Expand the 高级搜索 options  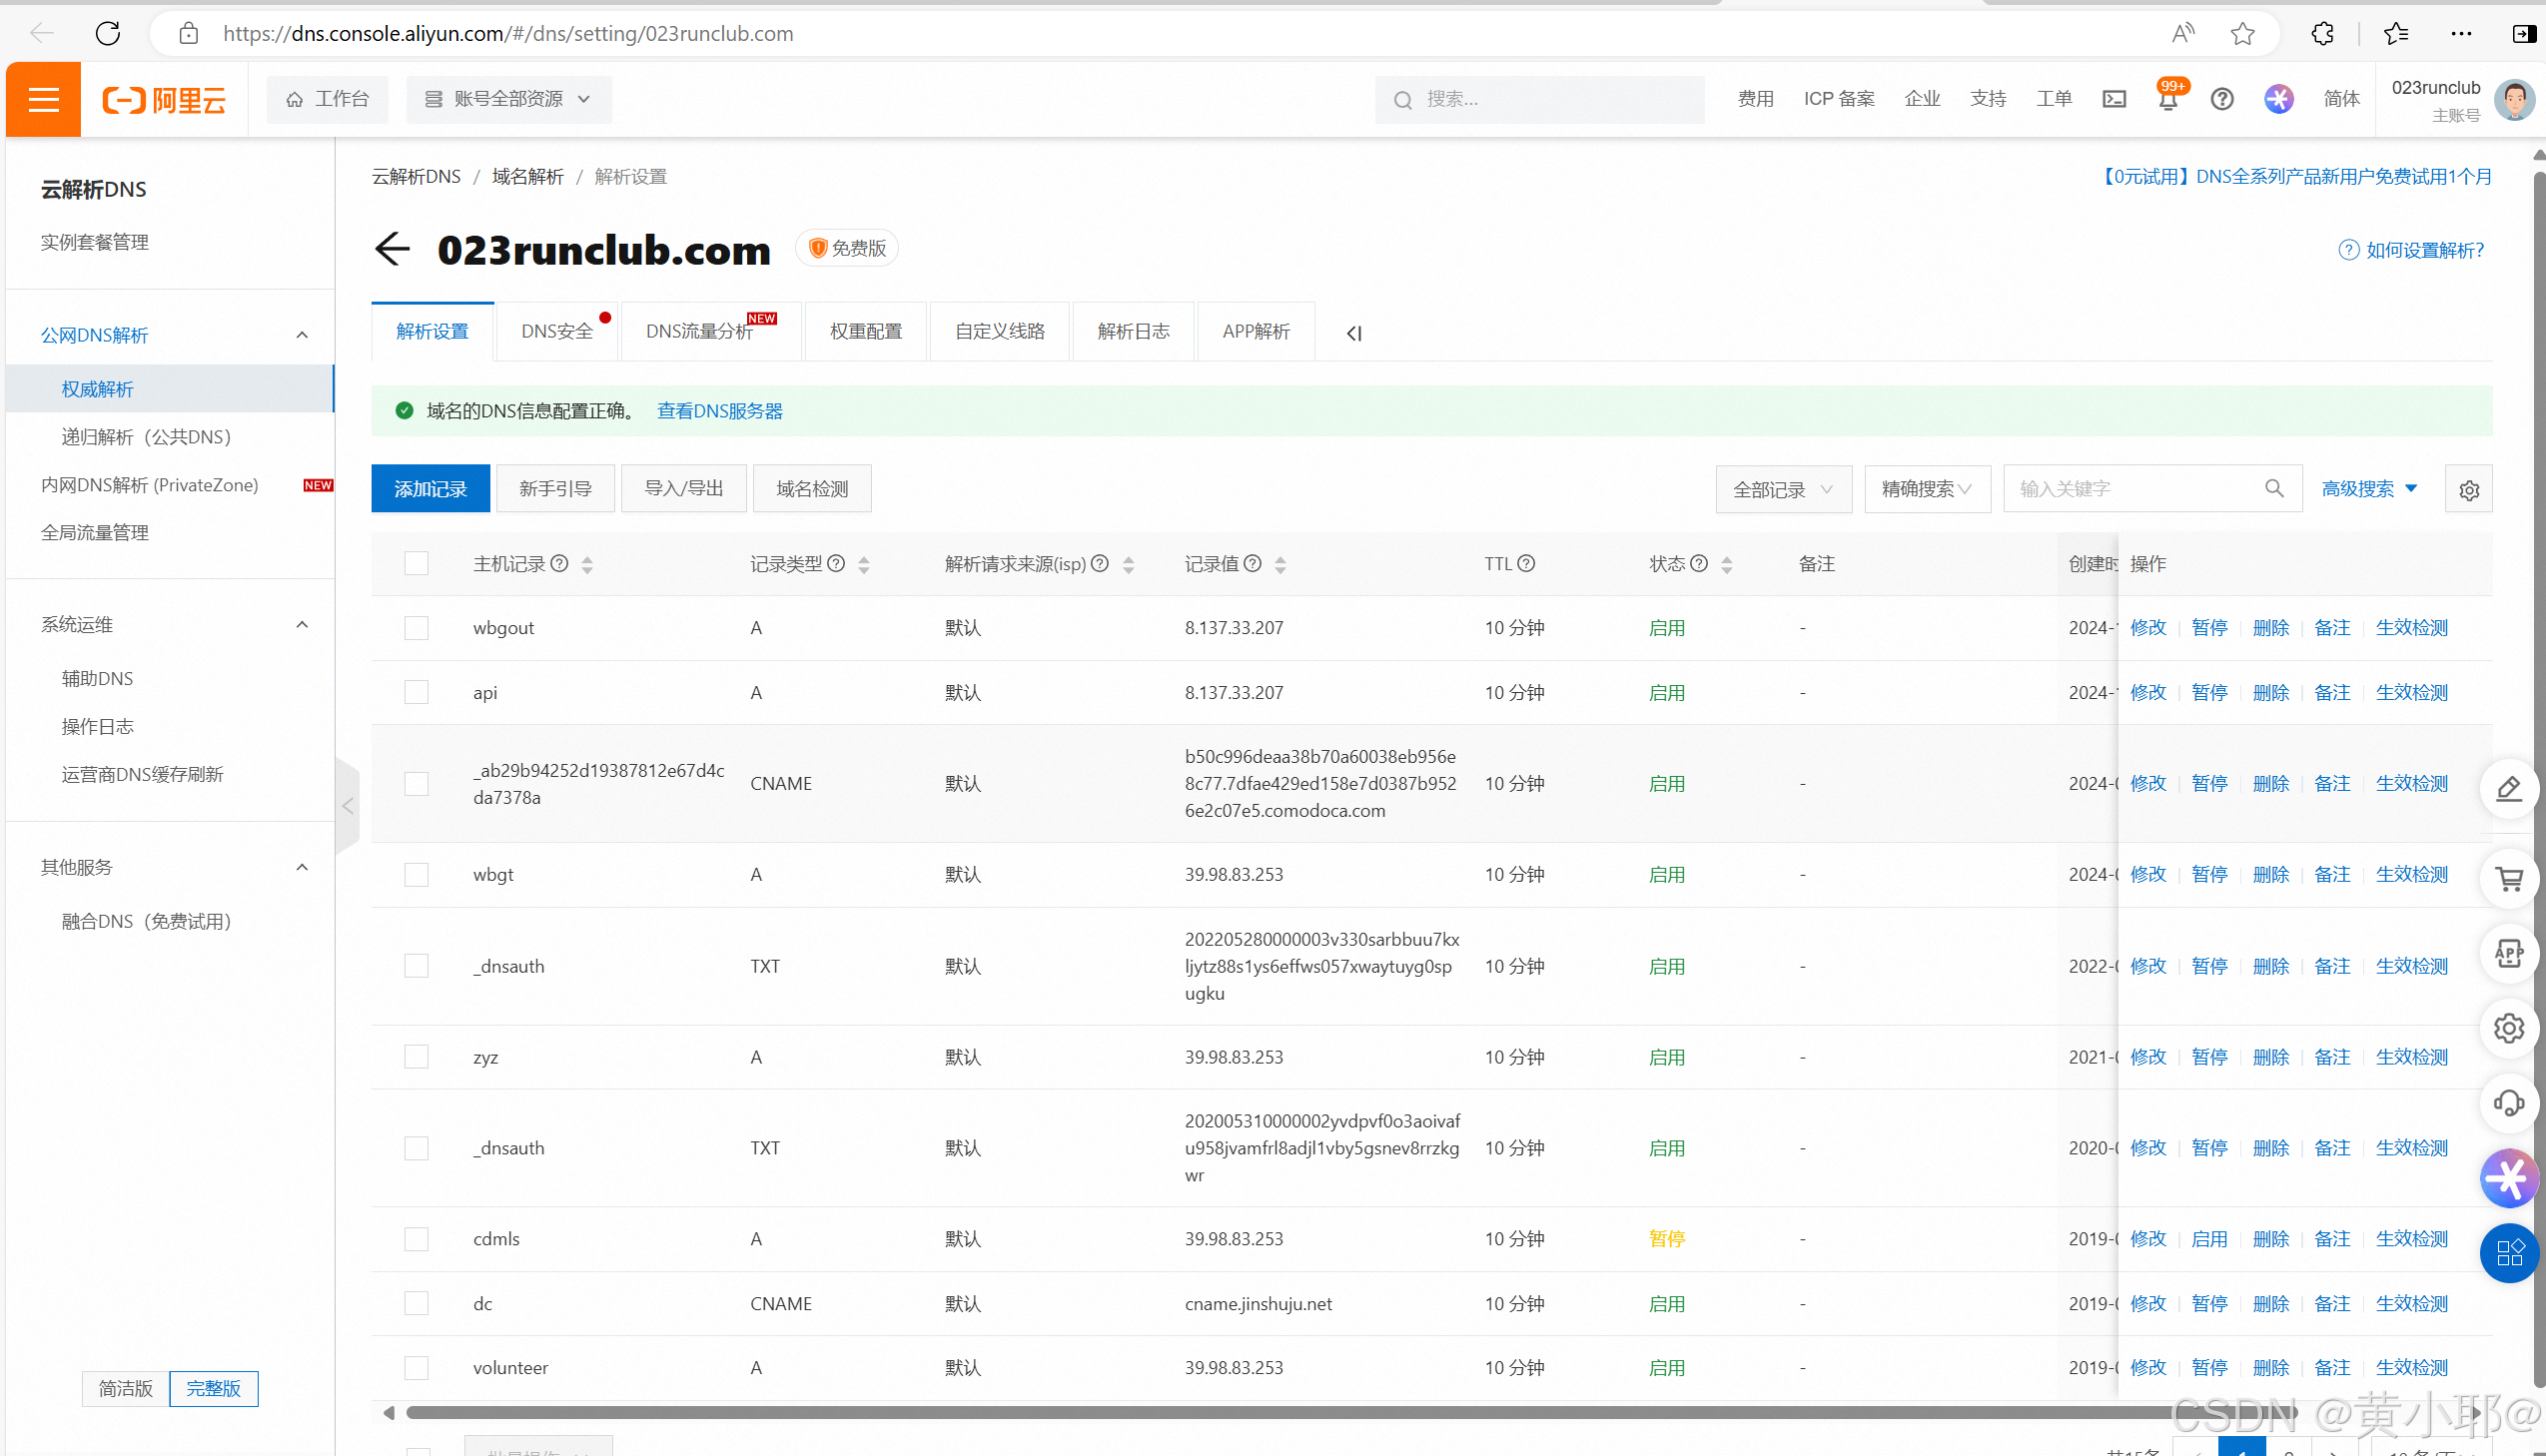coord(2368,489)
